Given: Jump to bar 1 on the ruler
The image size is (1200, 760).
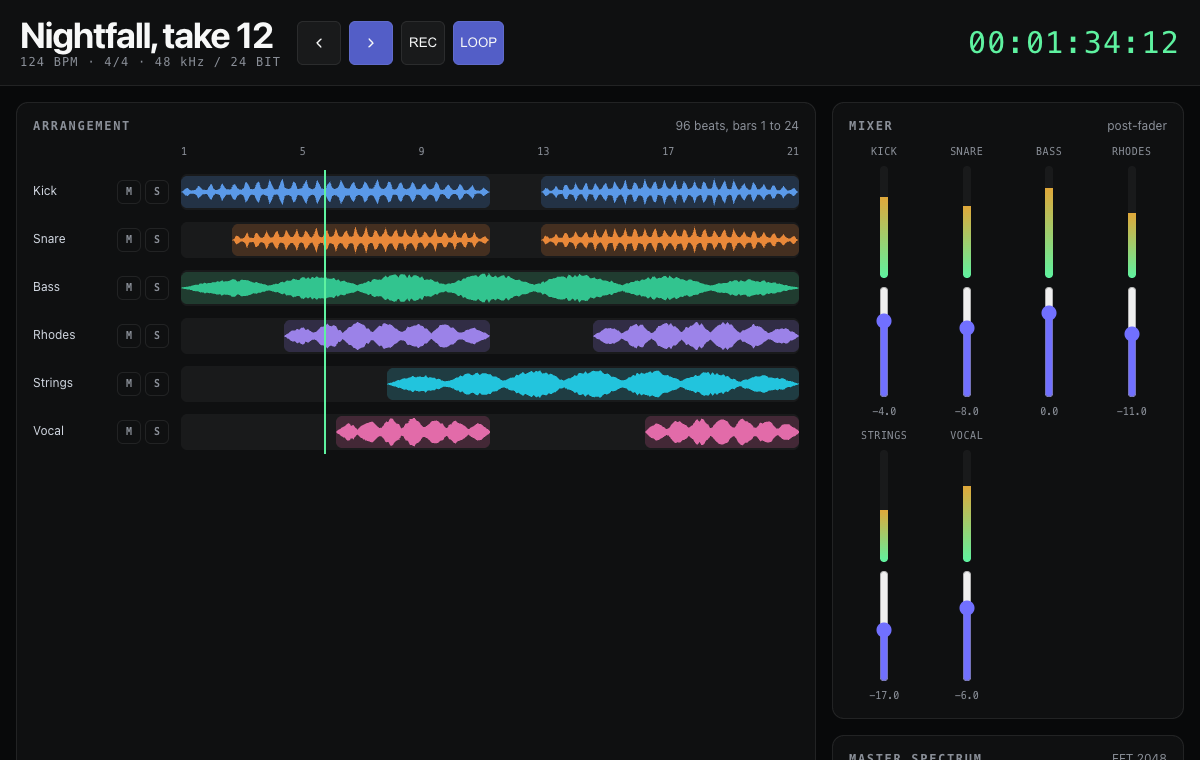Looking at the screenshot, I should tap(184, 152).
